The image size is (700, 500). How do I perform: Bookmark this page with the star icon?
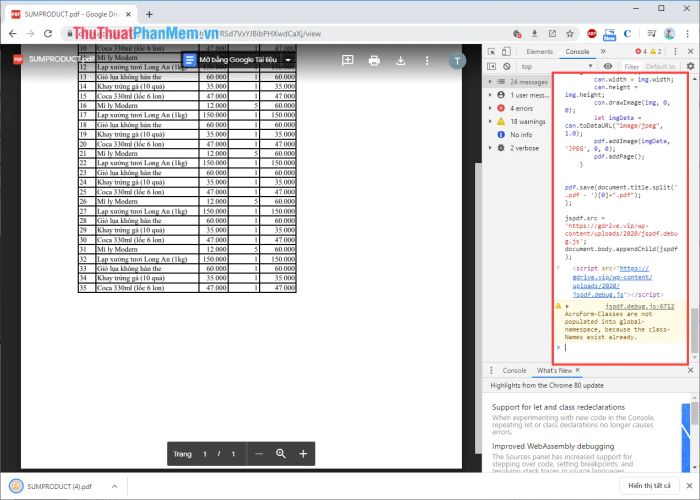click(570, 33)
